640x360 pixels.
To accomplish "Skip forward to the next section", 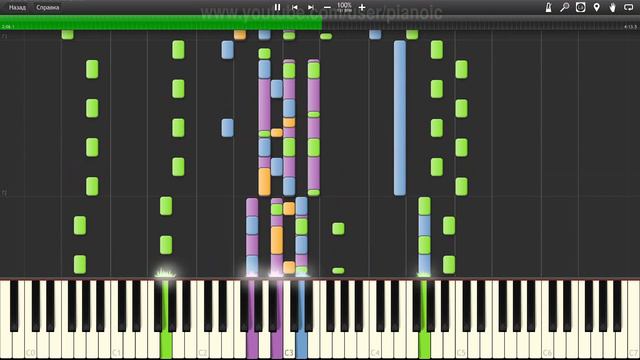I will (311, 7).
